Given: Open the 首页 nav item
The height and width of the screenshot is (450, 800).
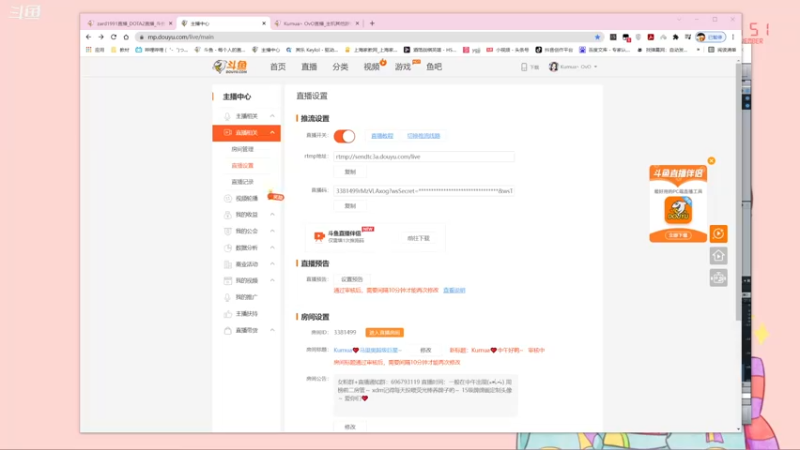Looking at the screenshot, I should (x=278, y=67).
